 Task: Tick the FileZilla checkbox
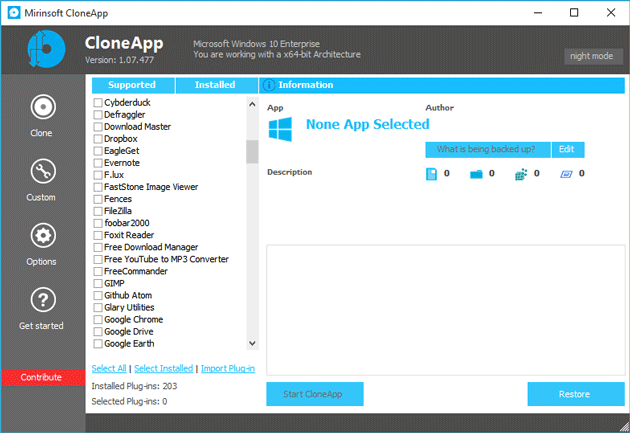98,211
